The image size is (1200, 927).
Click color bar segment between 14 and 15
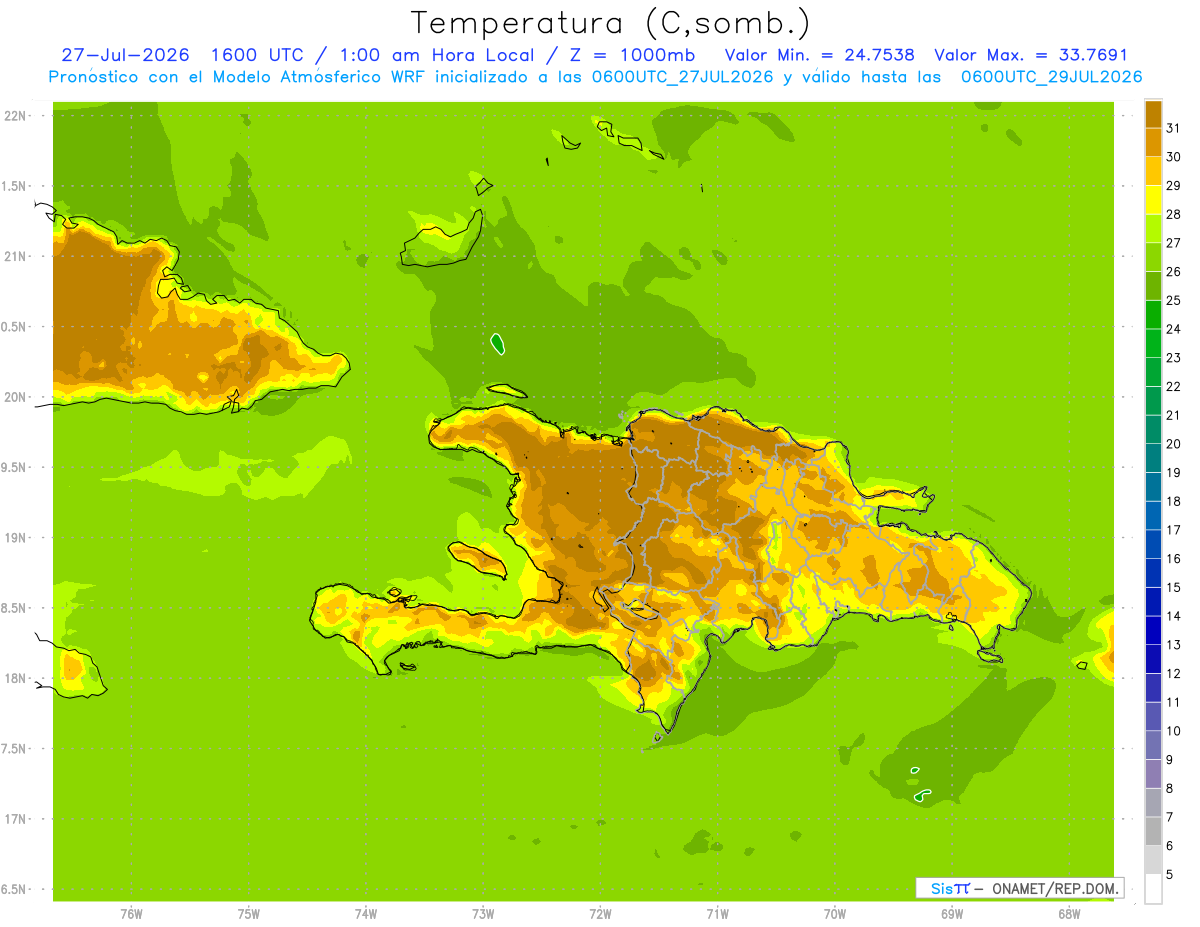pos(1153,601)
